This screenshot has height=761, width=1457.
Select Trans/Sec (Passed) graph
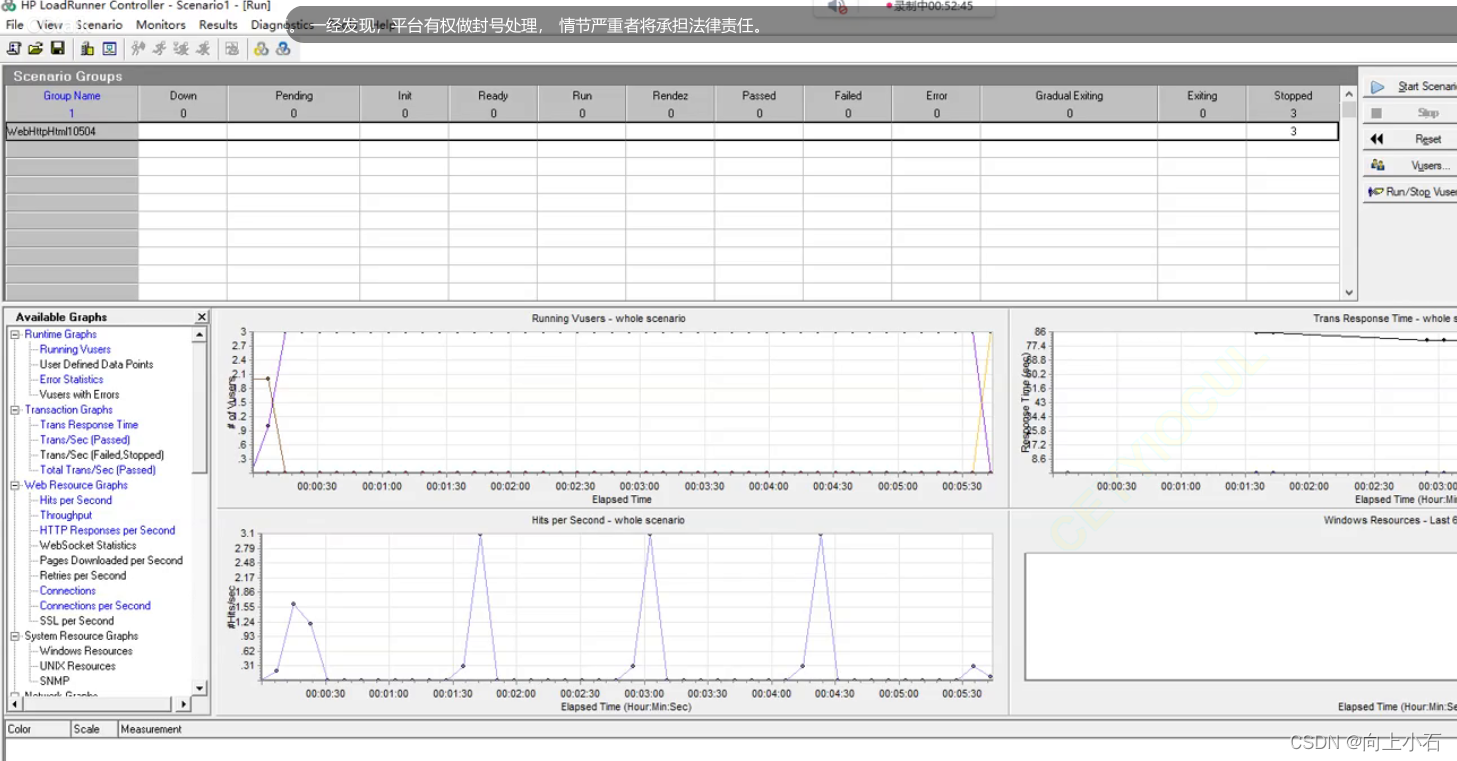tap(85, 440)
